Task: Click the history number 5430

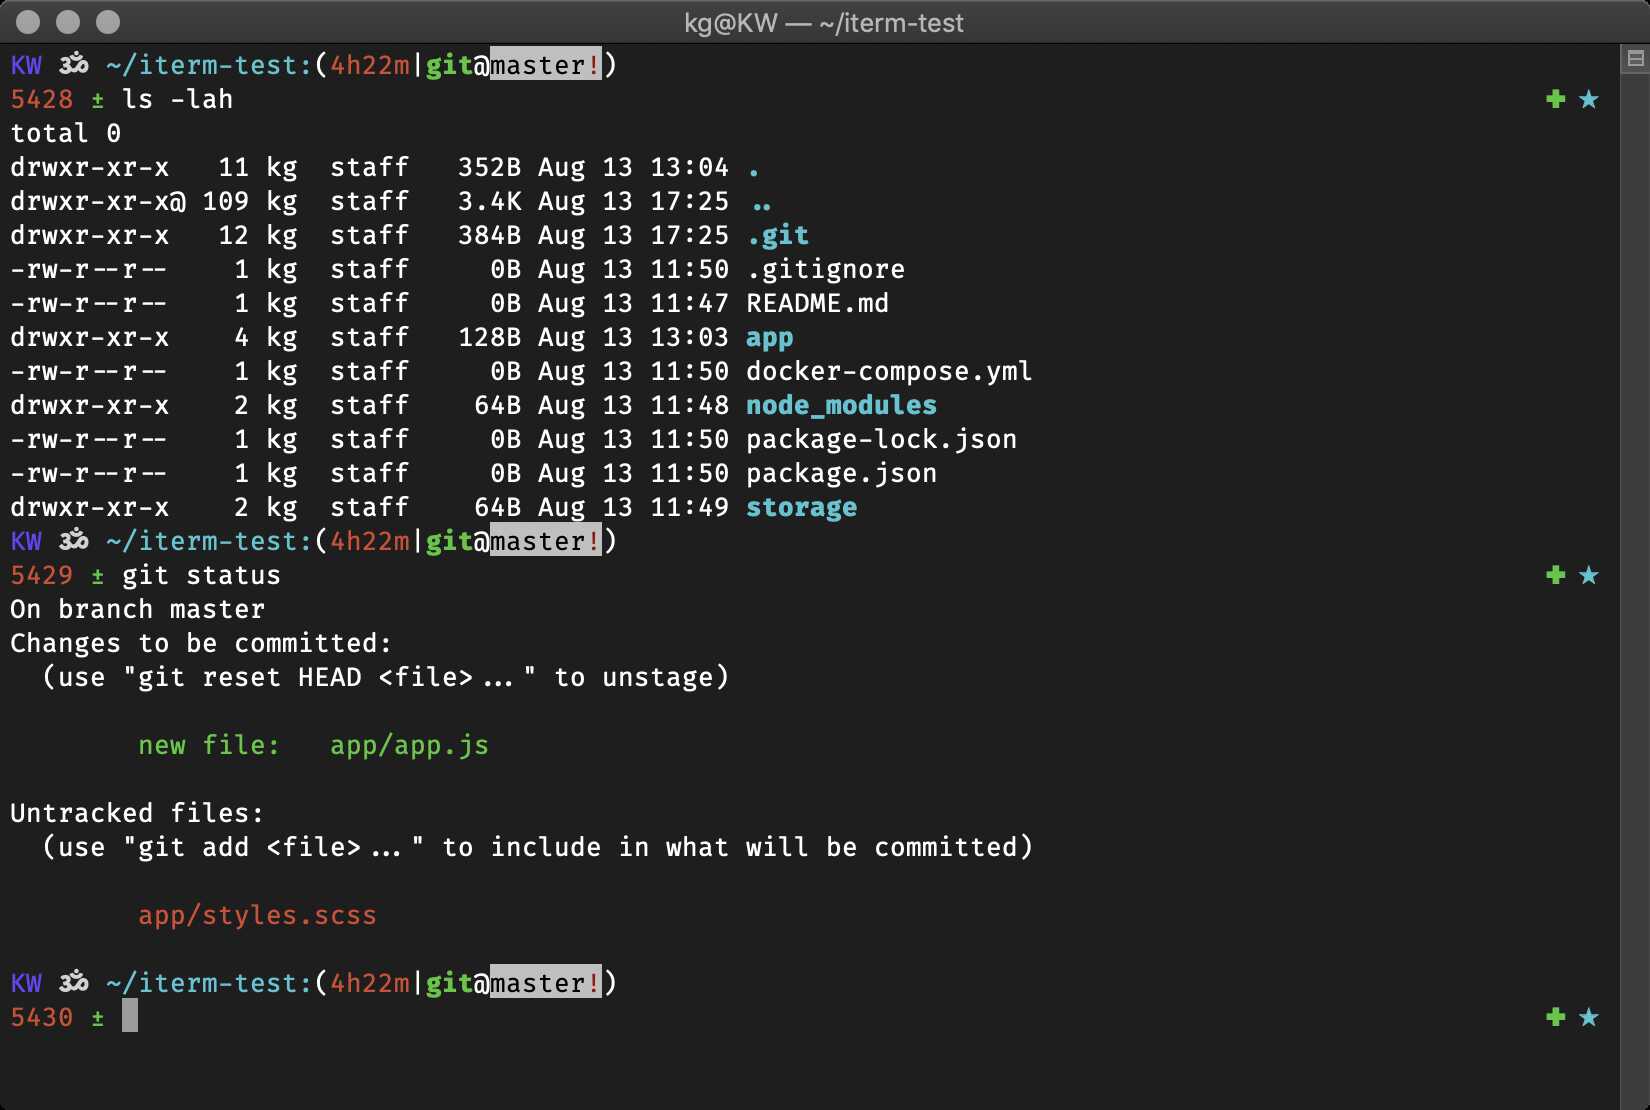Action: 42,1017
